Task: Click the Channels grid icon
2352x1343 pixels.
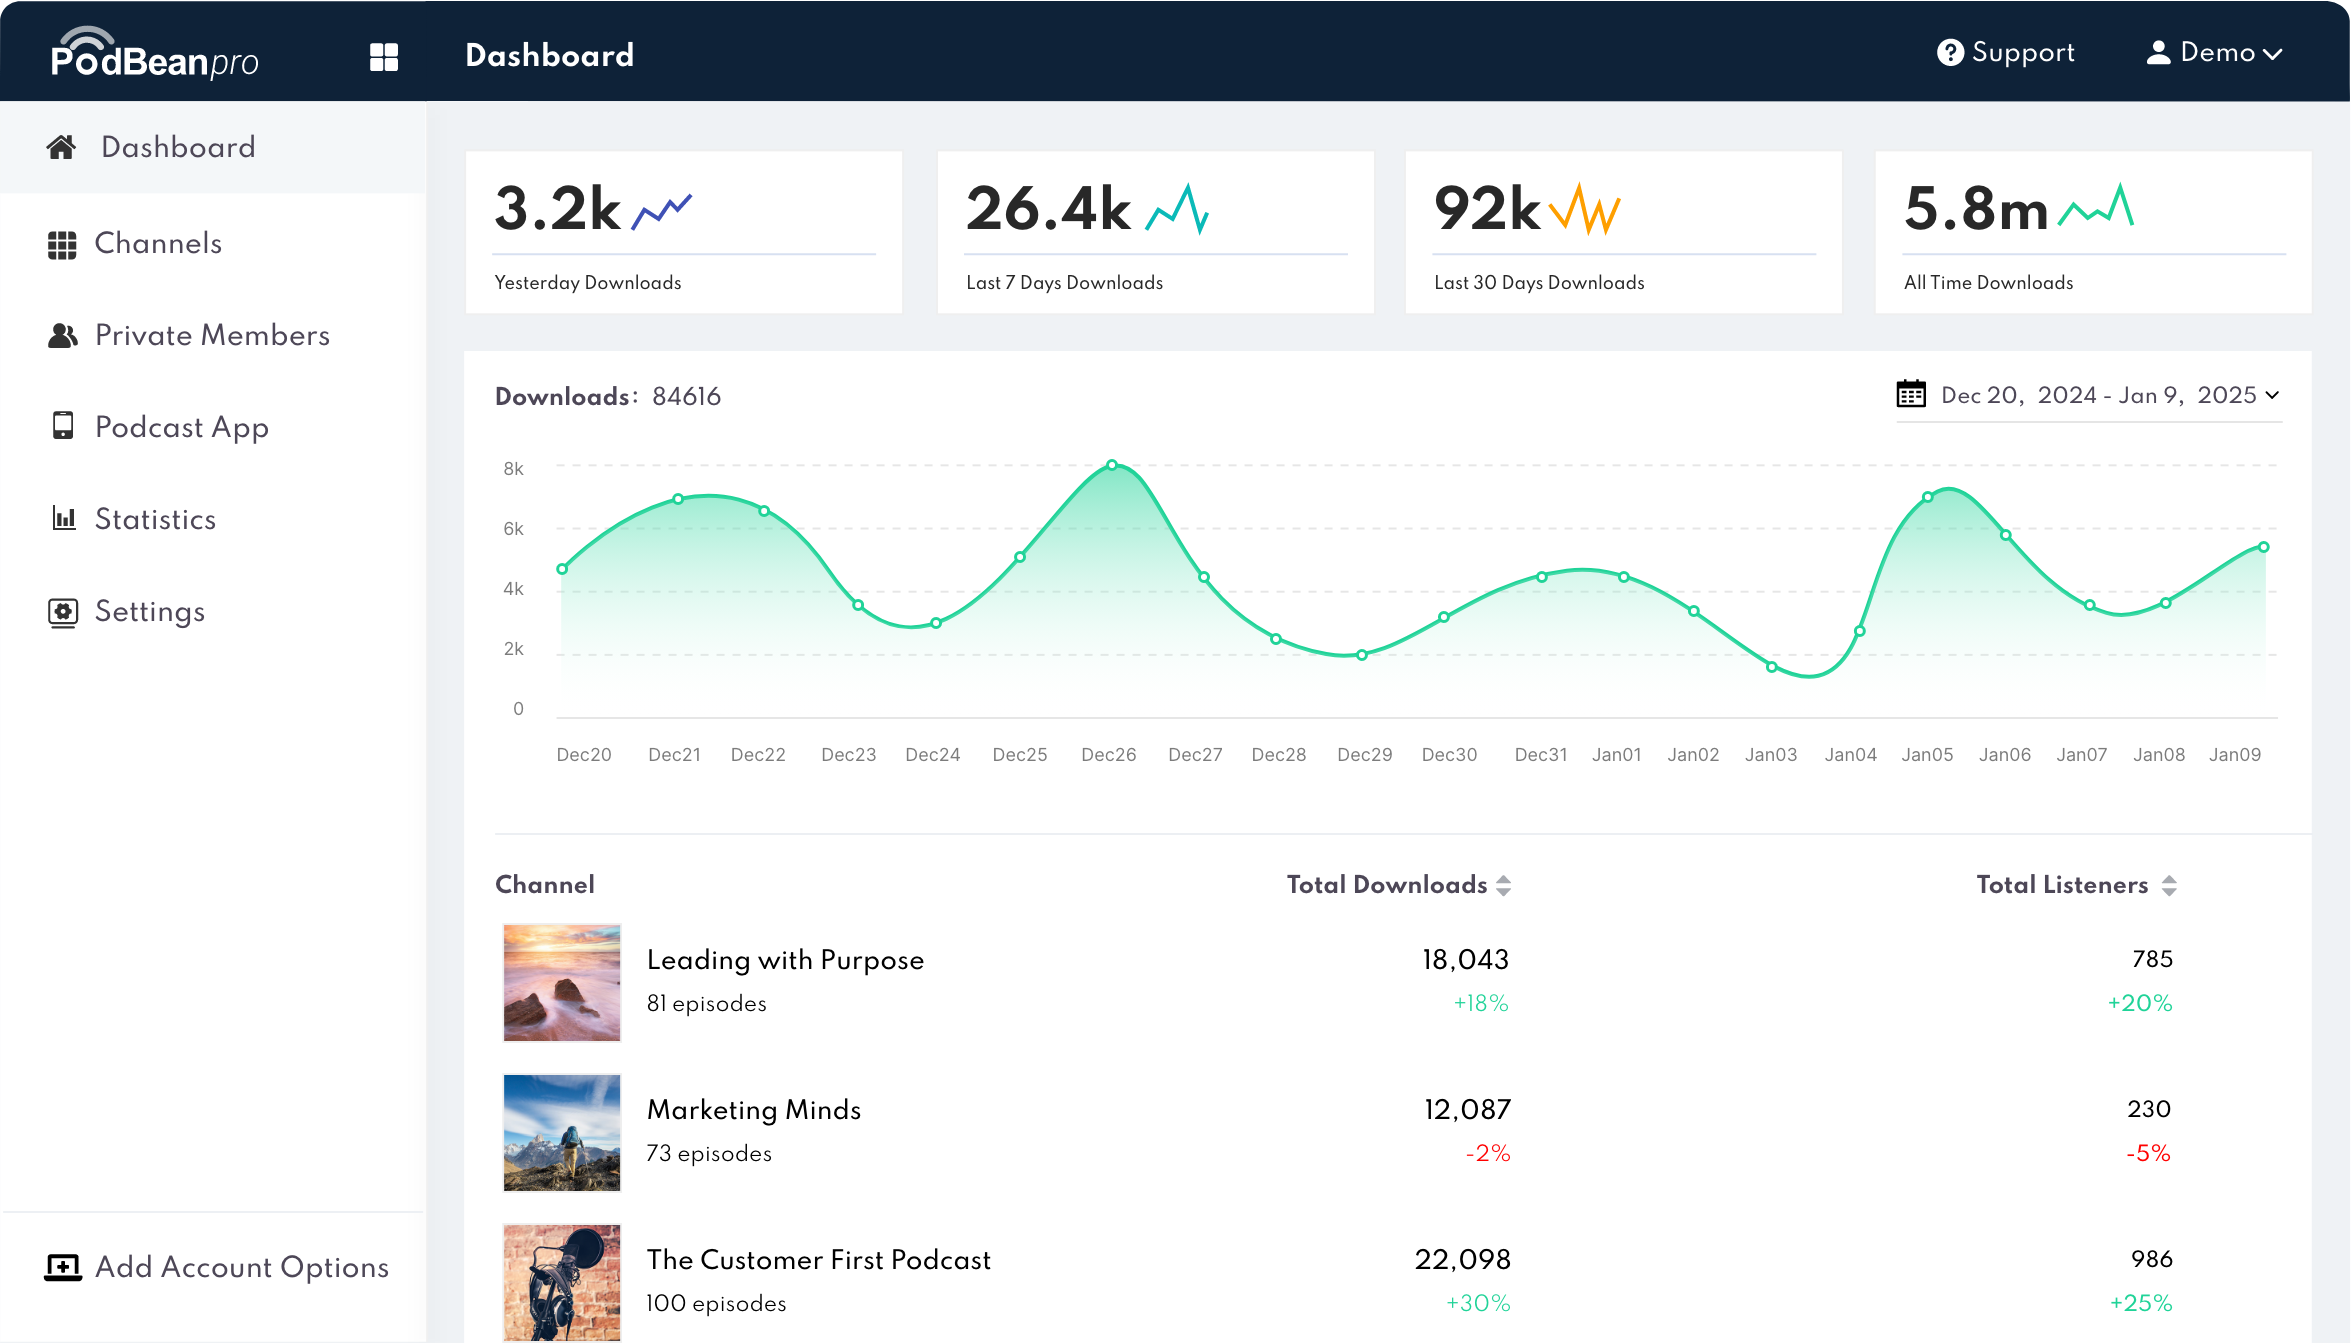Action: pos(62,243)
